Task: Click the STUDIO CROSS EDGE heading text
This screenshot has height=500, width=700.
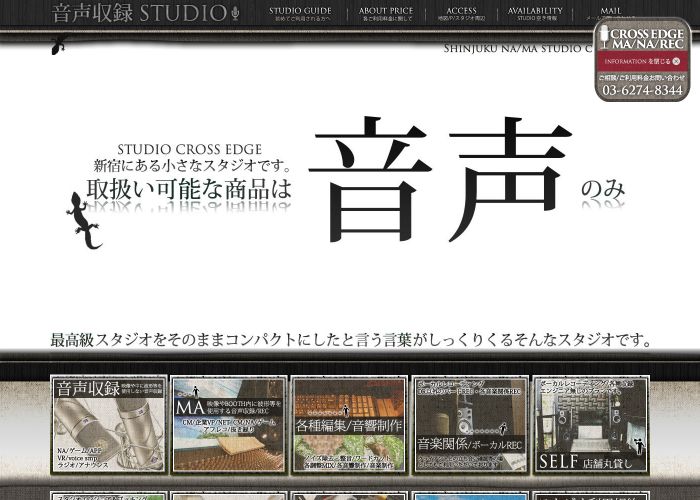Action: (x=190, y=149)
